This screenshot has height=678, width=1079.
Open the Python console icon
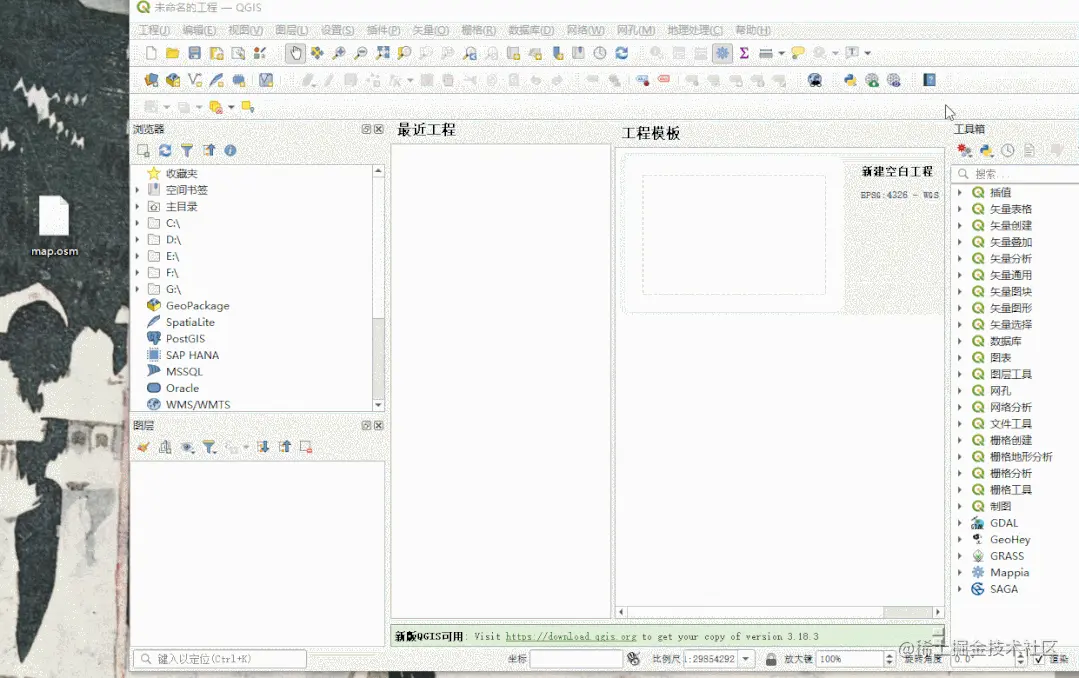coord(850,80)
